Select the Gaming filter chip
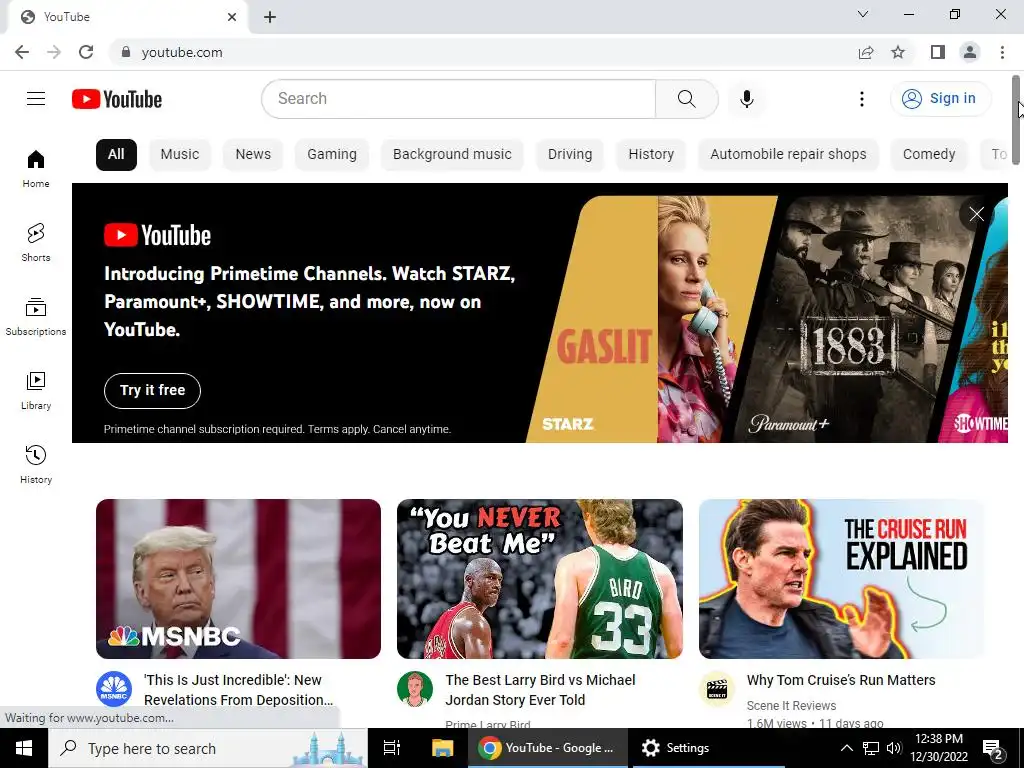The width and height of the screenshot is (1024, 768). tap(332, 155)
